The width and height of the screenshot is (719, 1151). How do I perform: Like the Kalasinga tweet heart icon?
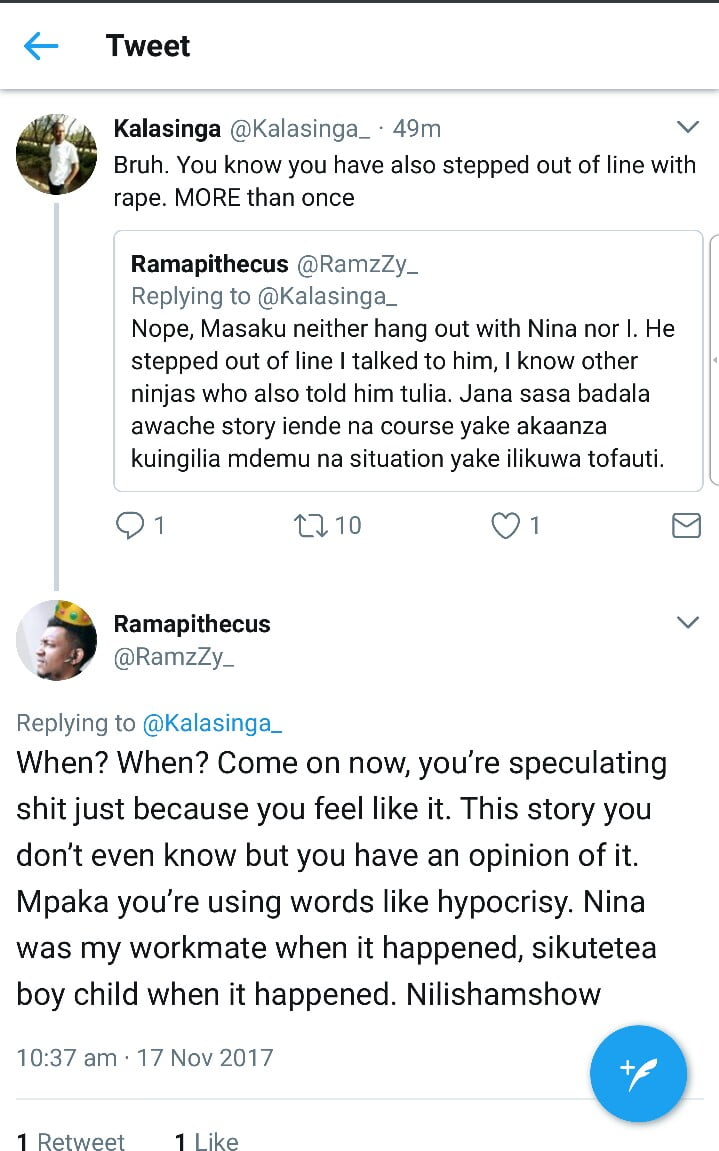pyautogui.click(x=507, y=525)
